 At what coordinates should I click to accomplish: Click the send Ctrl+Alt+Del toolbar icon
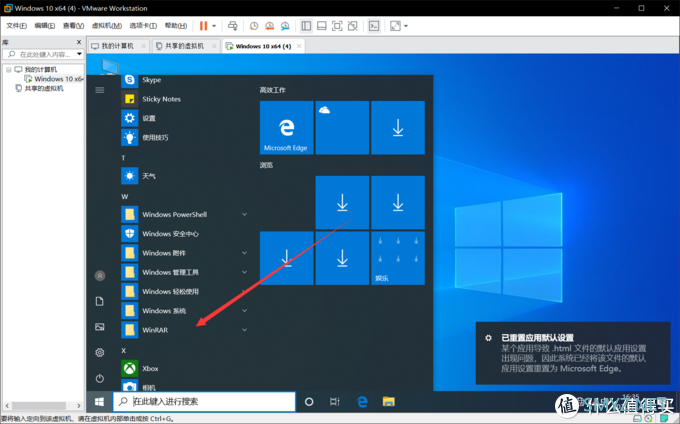(x=233, y=26)
